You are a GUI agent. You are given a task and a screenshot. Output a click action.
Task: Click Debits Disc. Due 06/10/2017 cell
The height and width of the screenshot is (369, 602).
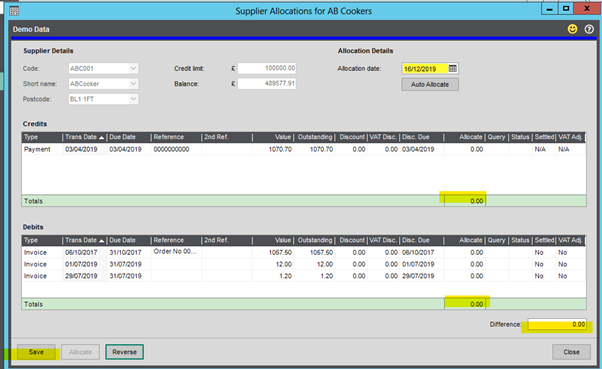click(422, 253)
